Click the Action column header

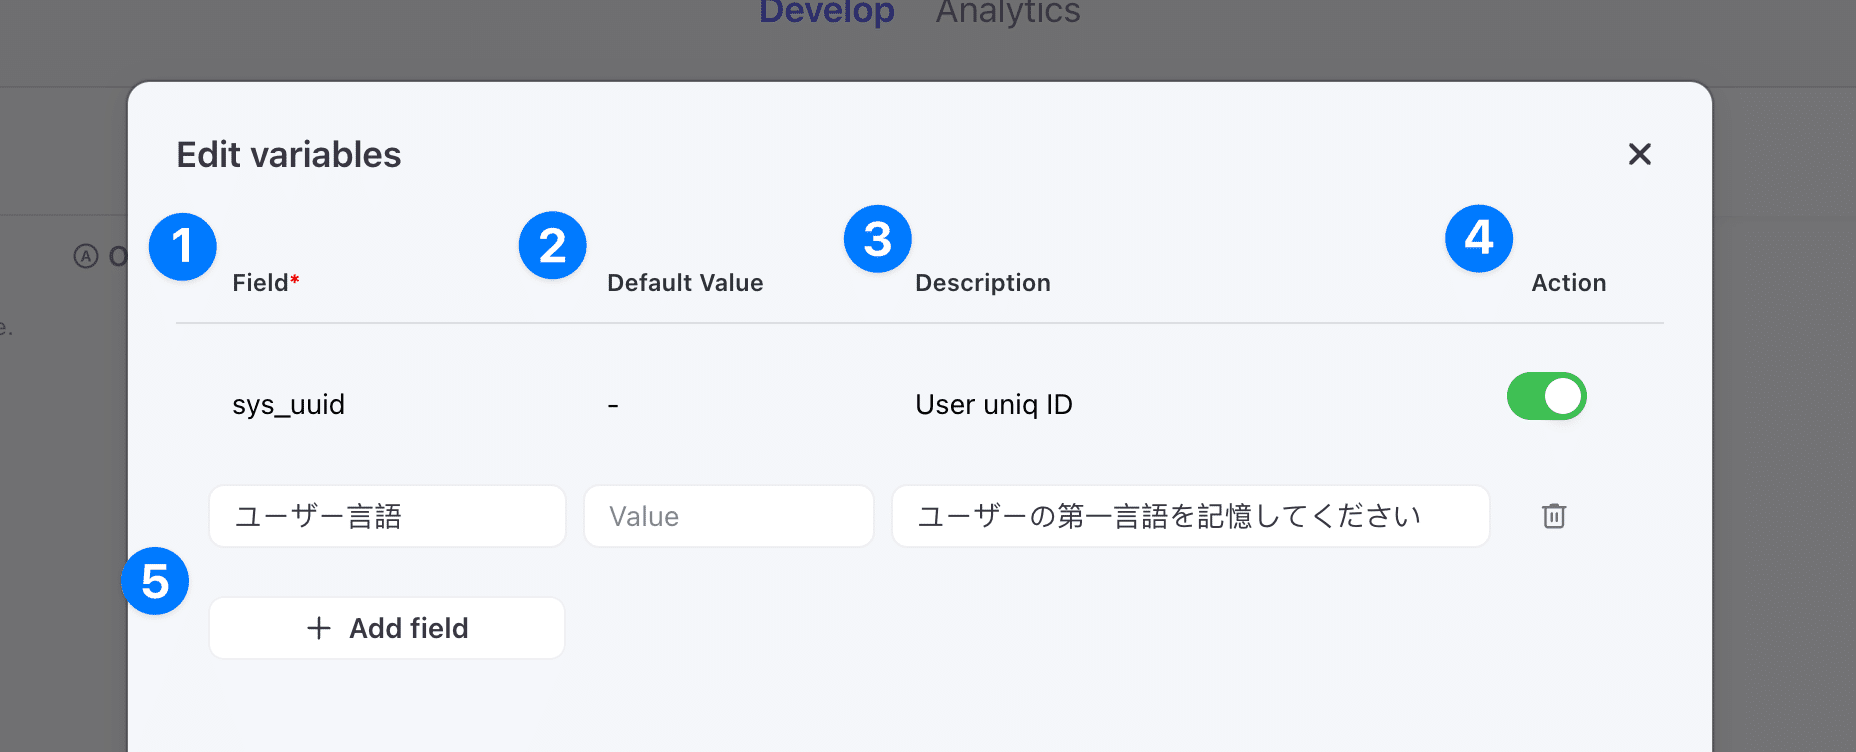[1568, 283]
